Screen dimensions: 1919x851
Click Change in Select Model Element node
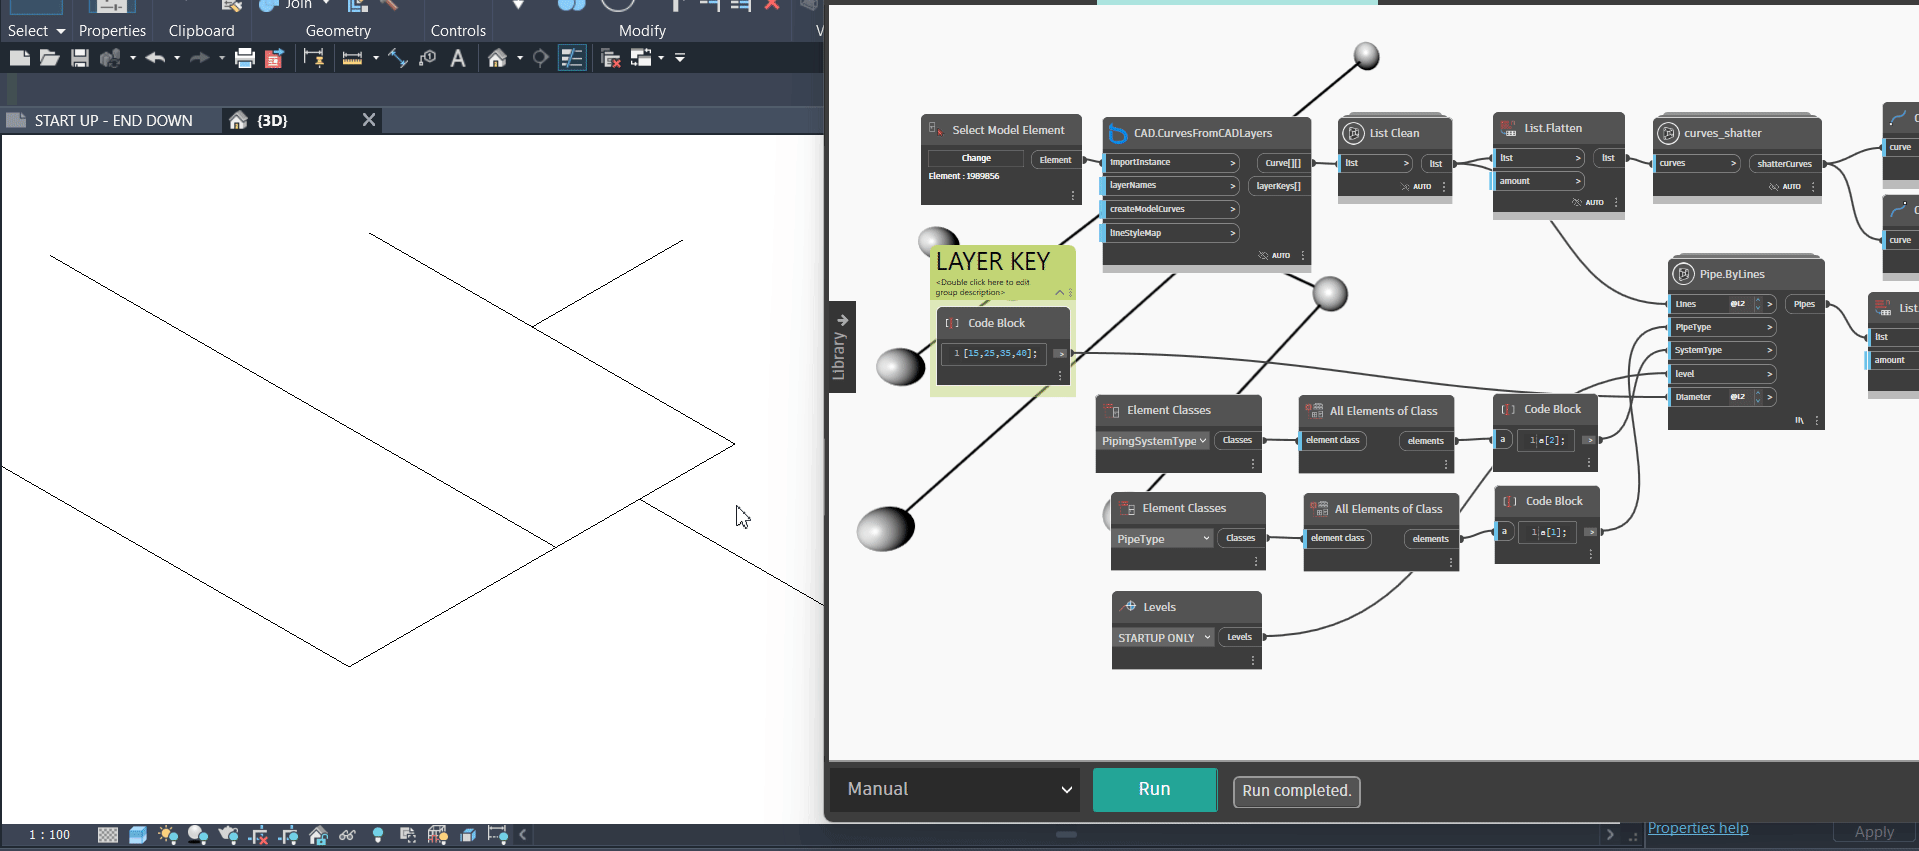[976, 158]
